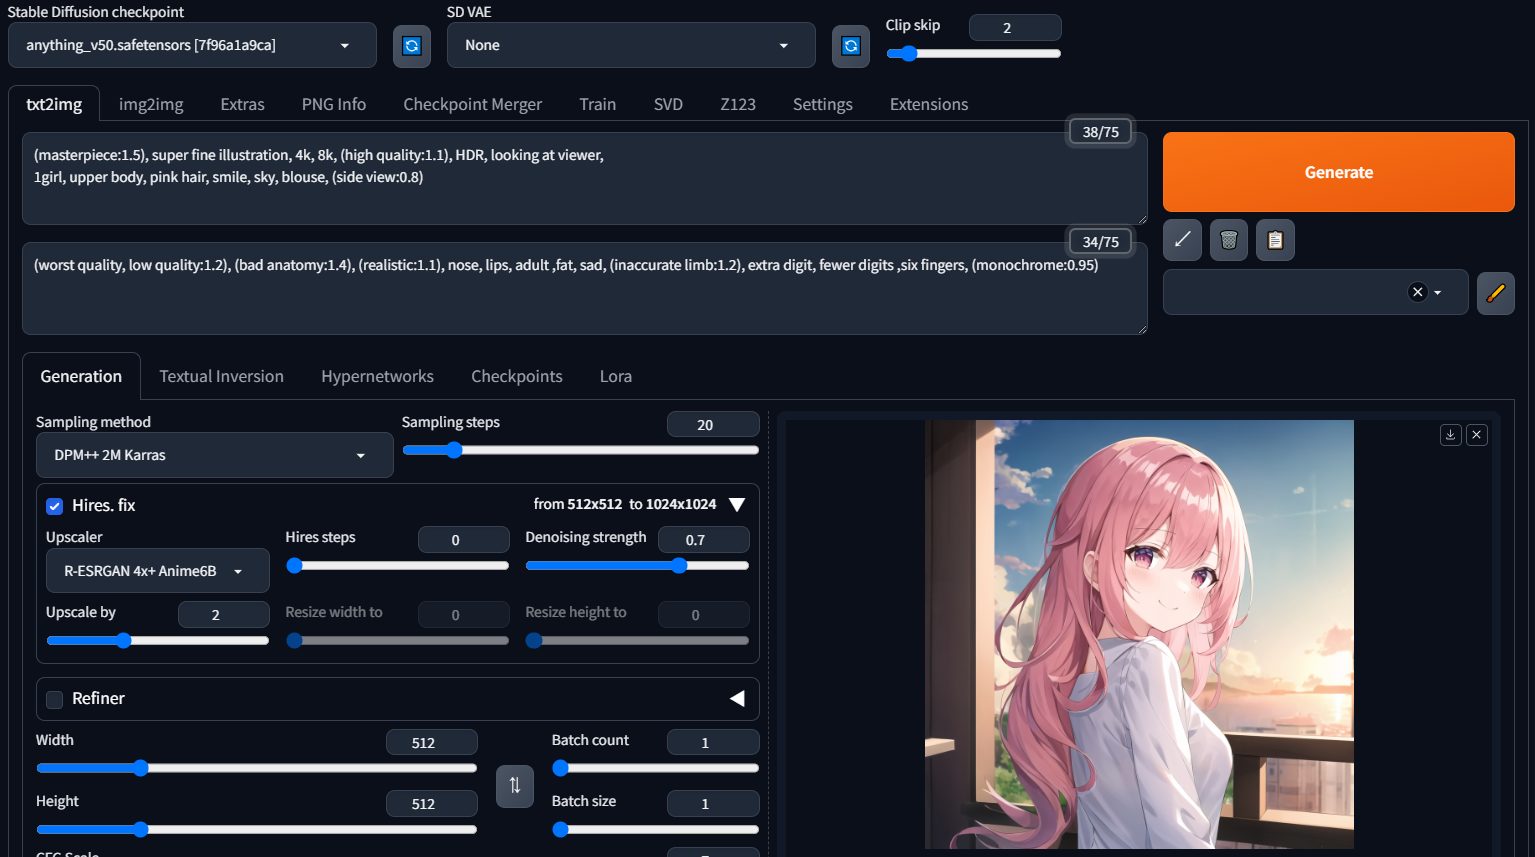Screen dimensions: 1535x857
Task: Download the generated image preview
Action: (x=1450, y=434)
